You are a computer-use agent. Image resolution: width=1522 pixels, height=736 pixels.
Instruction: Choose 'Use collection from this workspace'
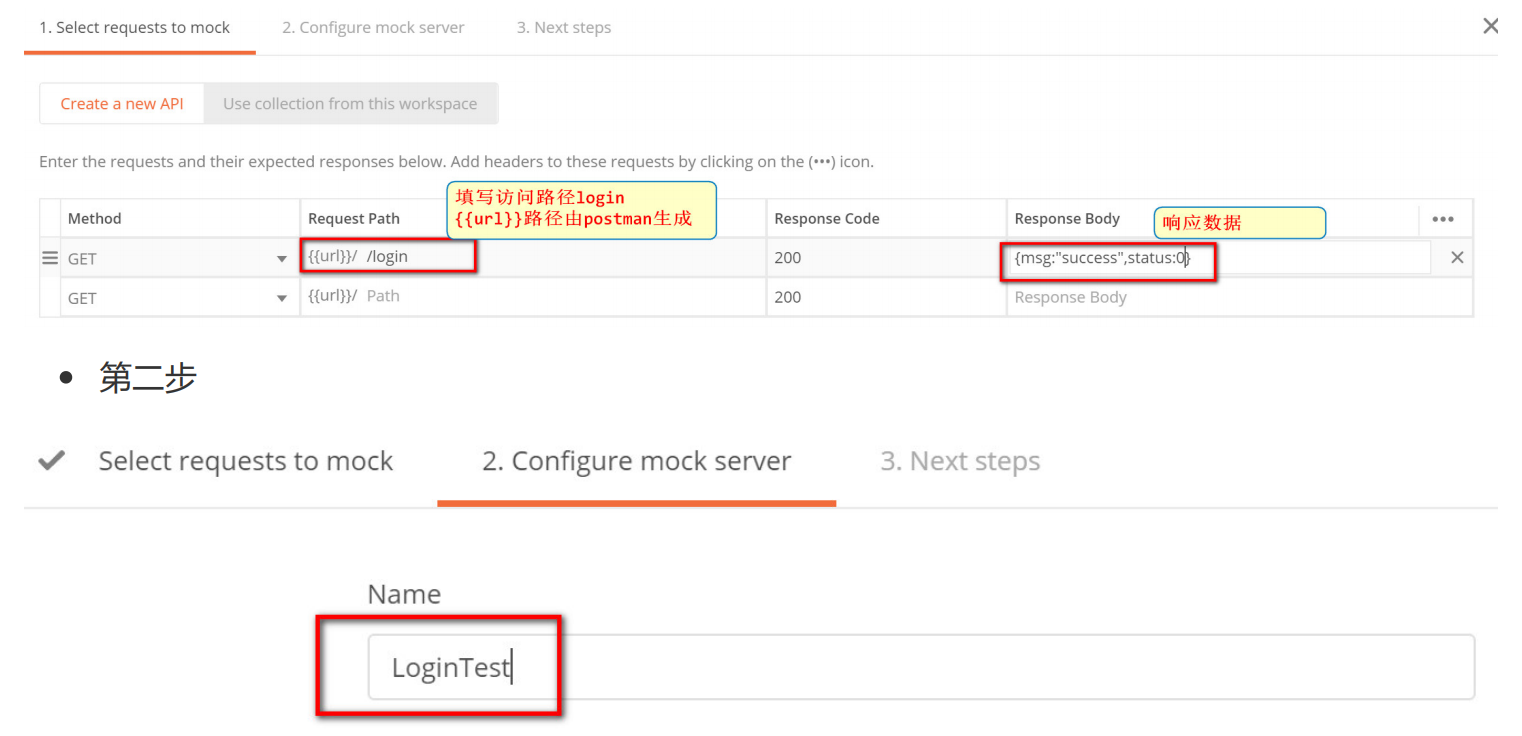(x=350, y=104)
